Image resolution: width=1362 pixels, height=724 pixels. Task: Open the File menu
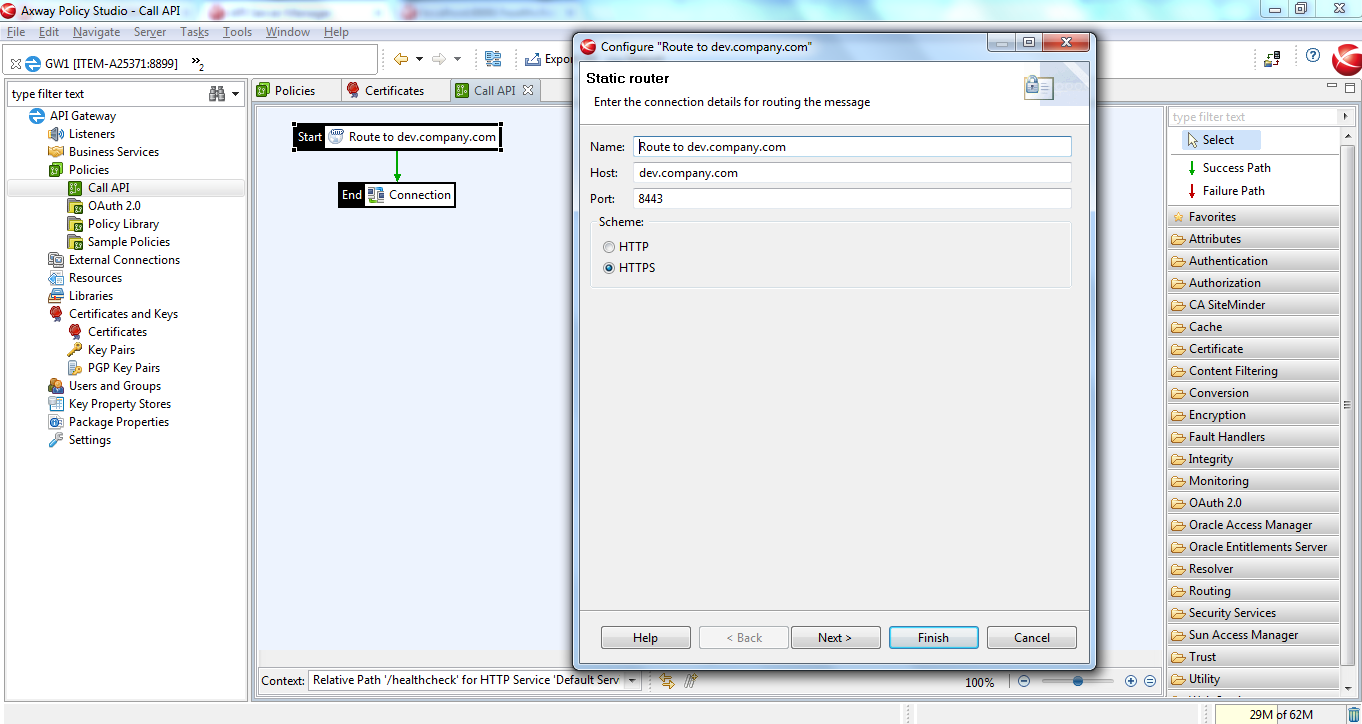[x=16, y=32]
